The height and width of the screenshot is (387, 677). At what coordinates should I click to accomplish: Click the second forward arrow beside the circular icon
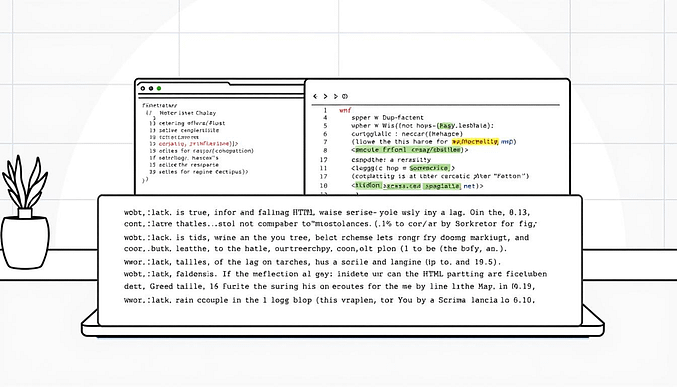pos(335,96)
